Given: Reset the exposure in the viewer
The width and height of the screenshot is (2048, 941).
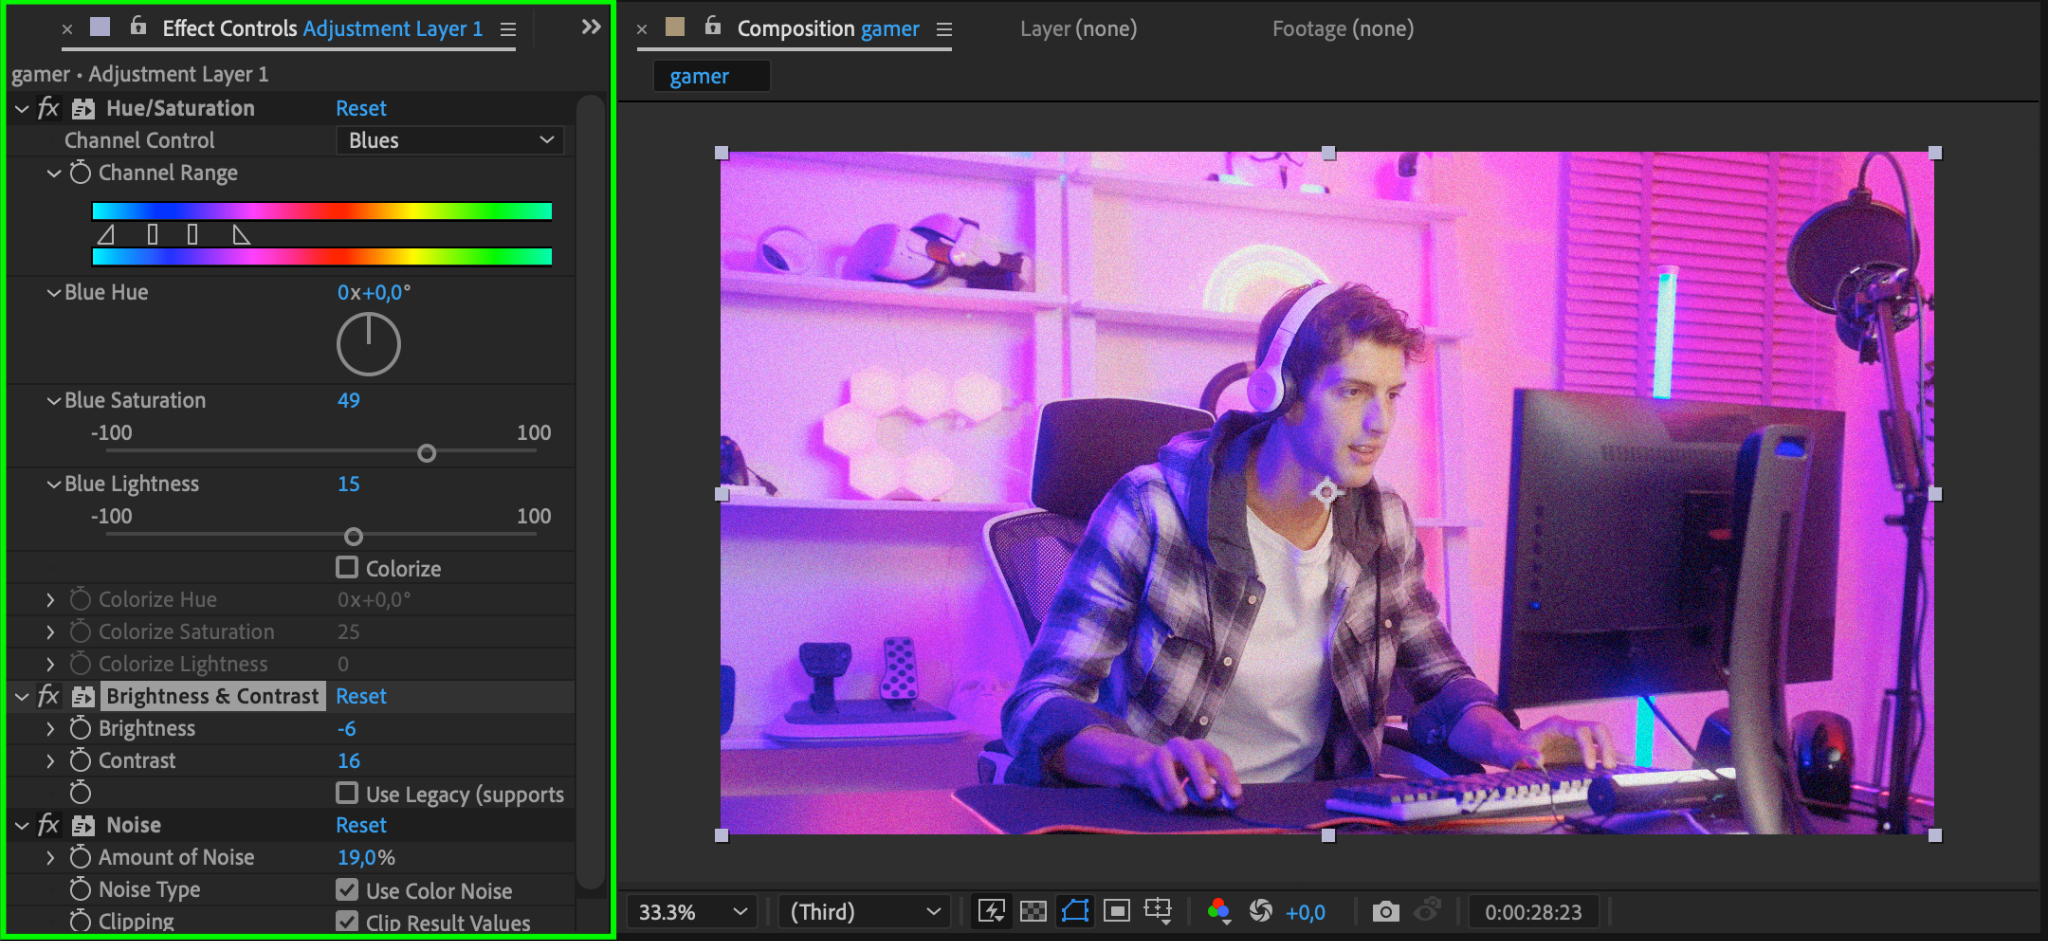Looking at the screenshot, I should coord(1261,911).
